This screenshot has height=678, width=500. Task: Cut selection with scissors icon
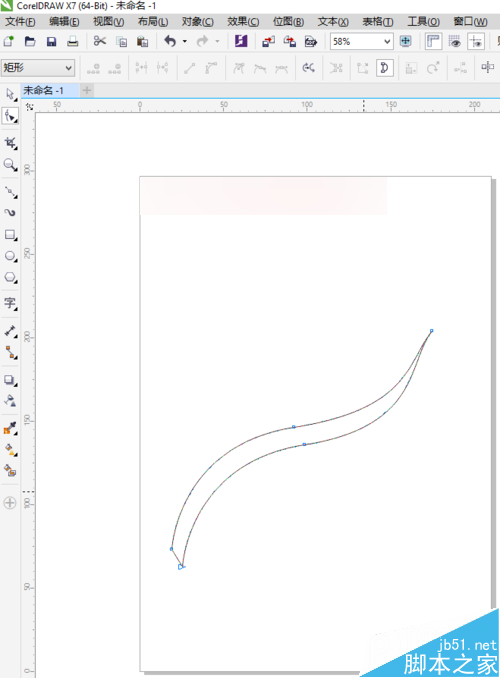pos(99,42)
